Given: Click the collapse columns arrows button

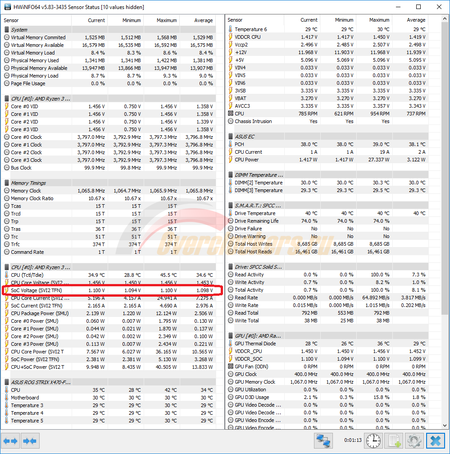Looking at the screenshot, I should pyautogui.click(x=30, y=441).
